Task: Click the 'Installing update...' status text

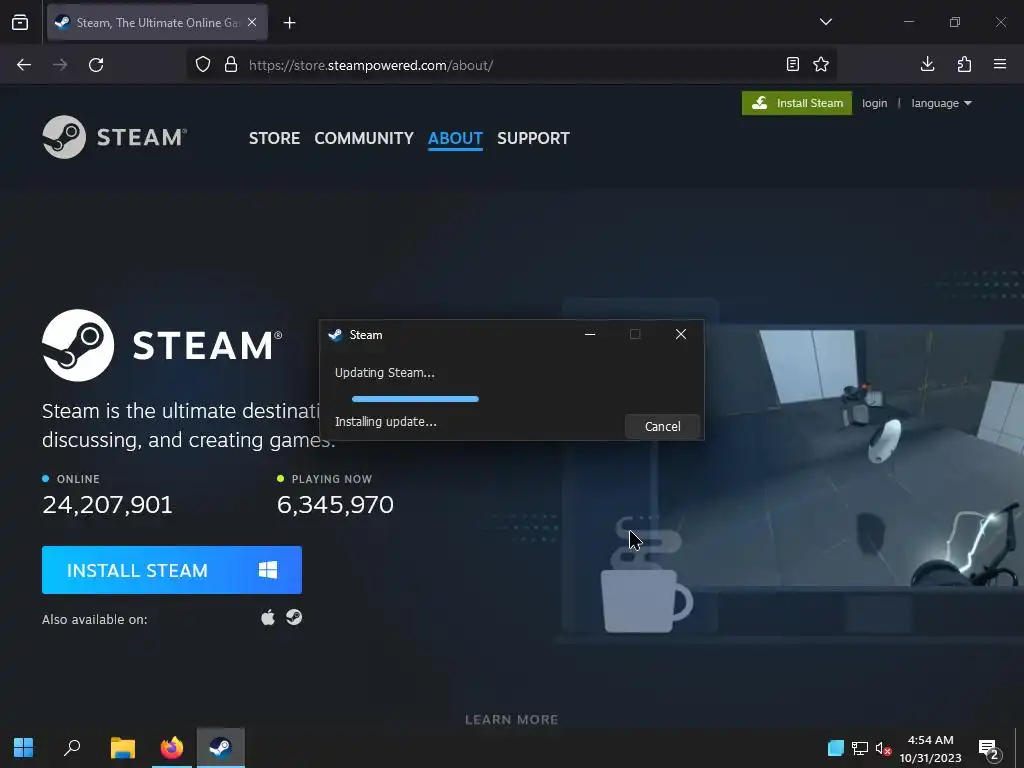Action: (385, 422)
